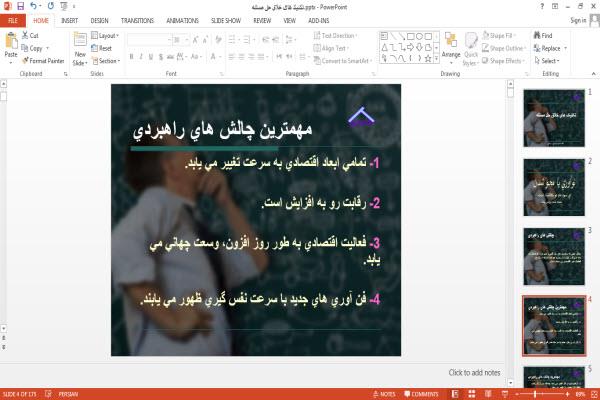Click Sign in link

[578, 20]
